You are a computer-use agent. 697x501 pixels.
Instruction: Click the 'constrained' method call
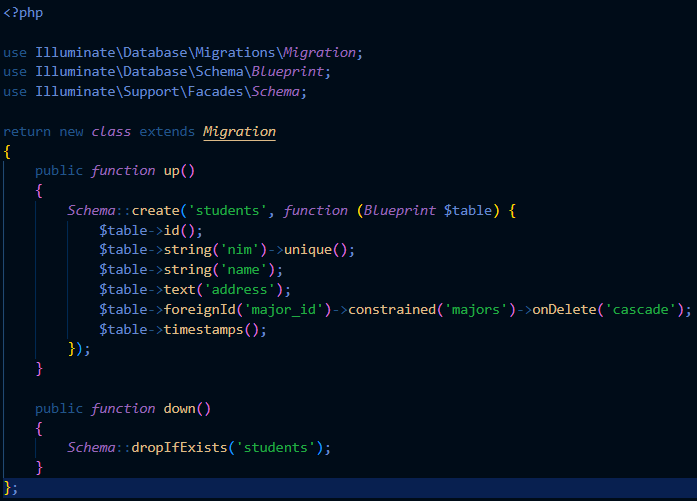point(392,309)
